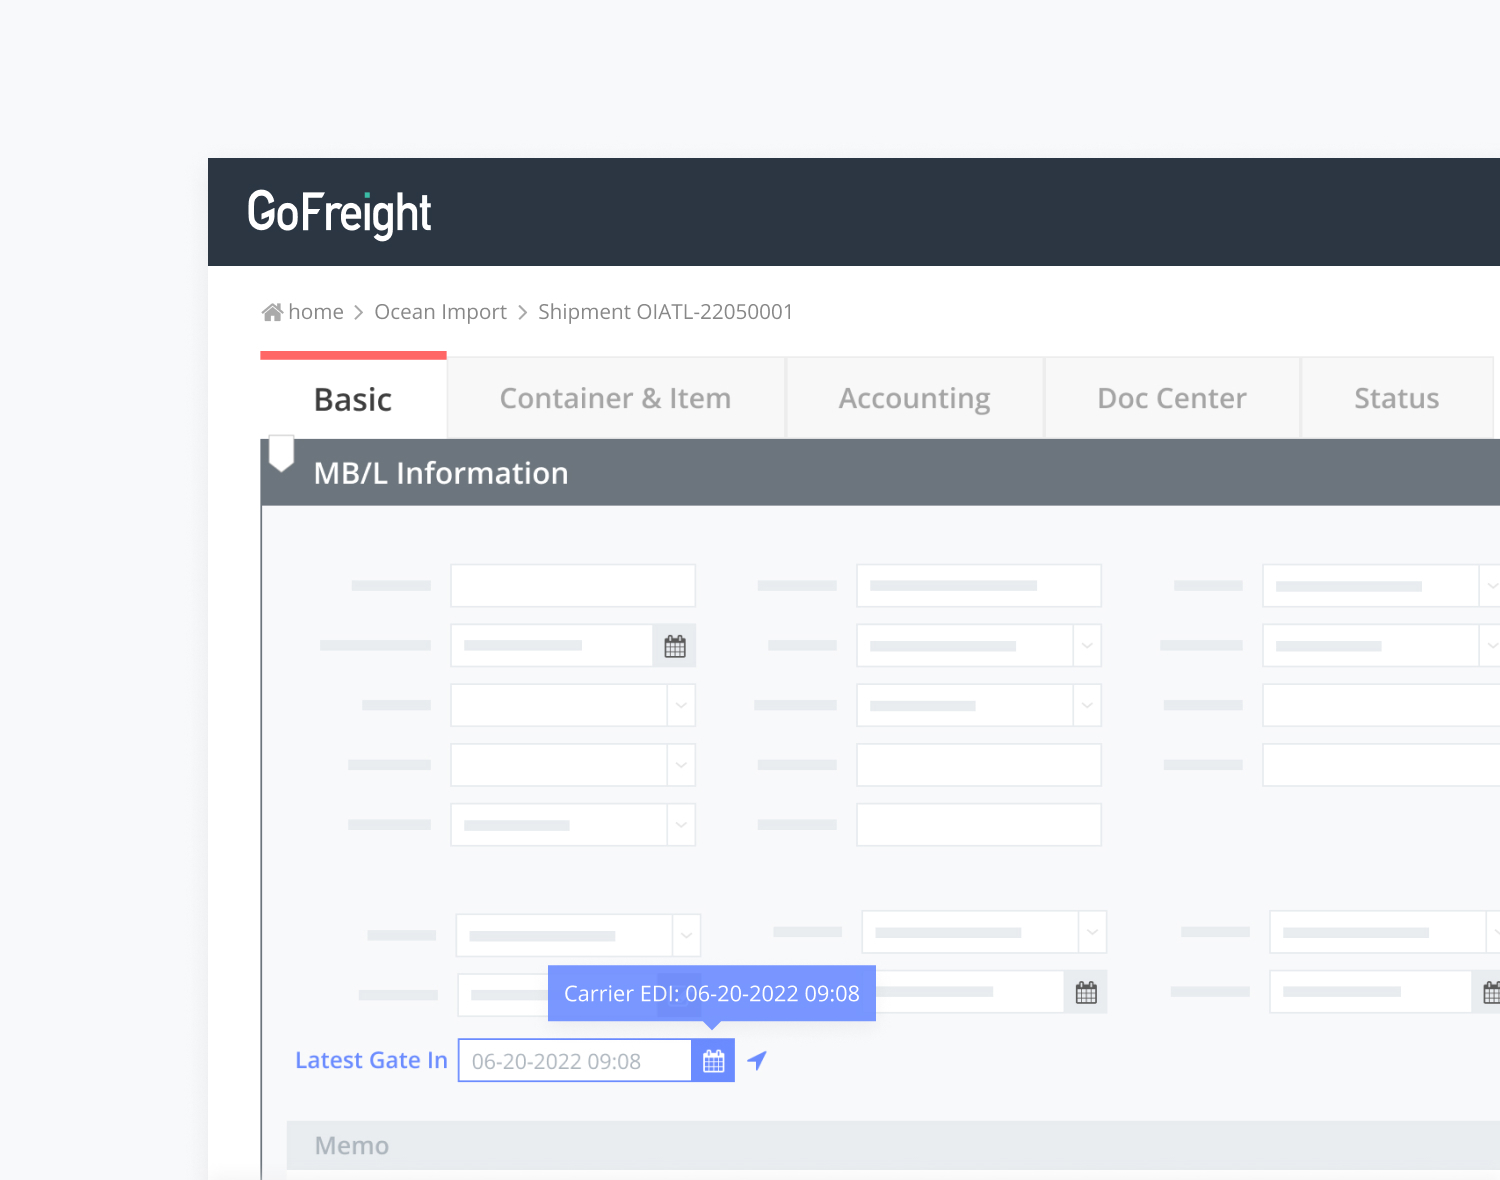Click the Latest Gate In label

click(371, 1060)
